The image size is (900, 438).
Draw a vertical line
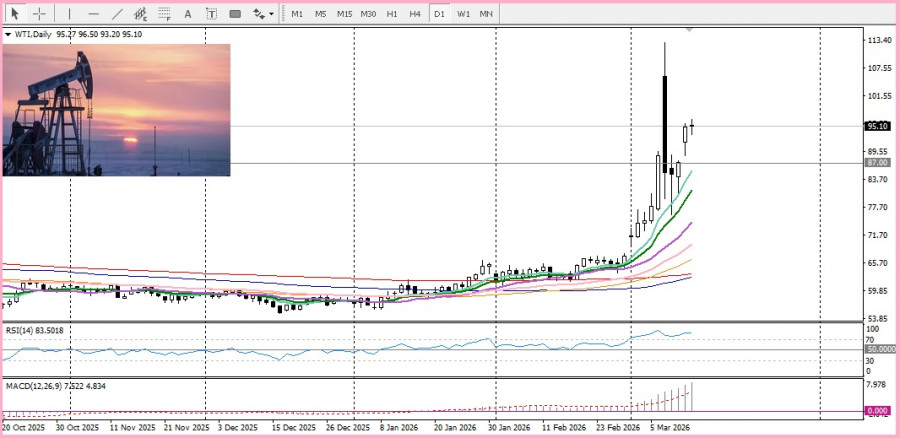[69, 14]
